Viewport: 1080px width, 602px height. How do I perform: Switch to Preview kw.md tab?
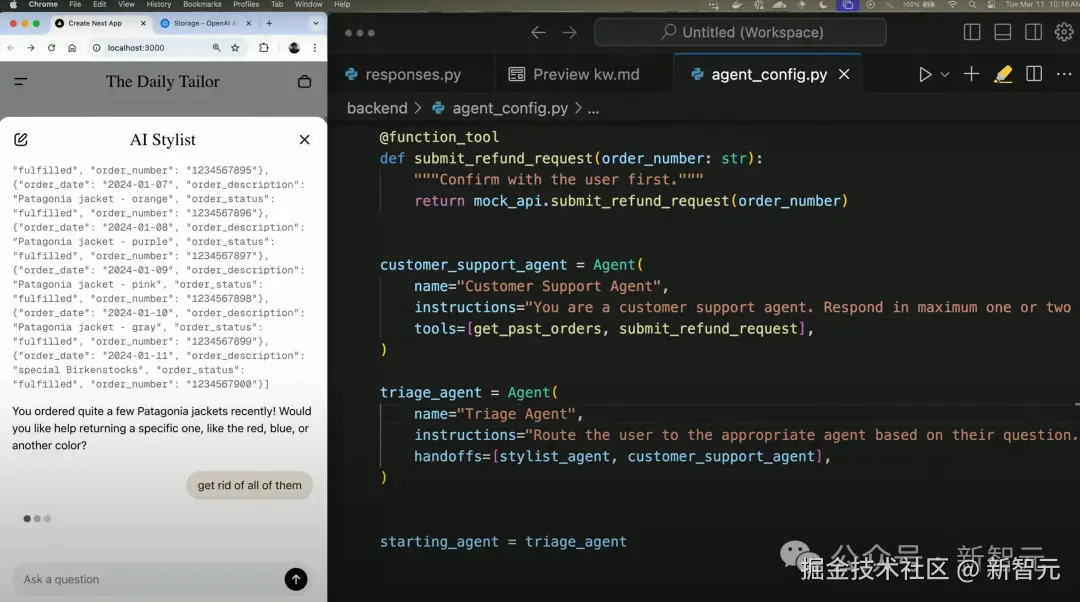585,74
